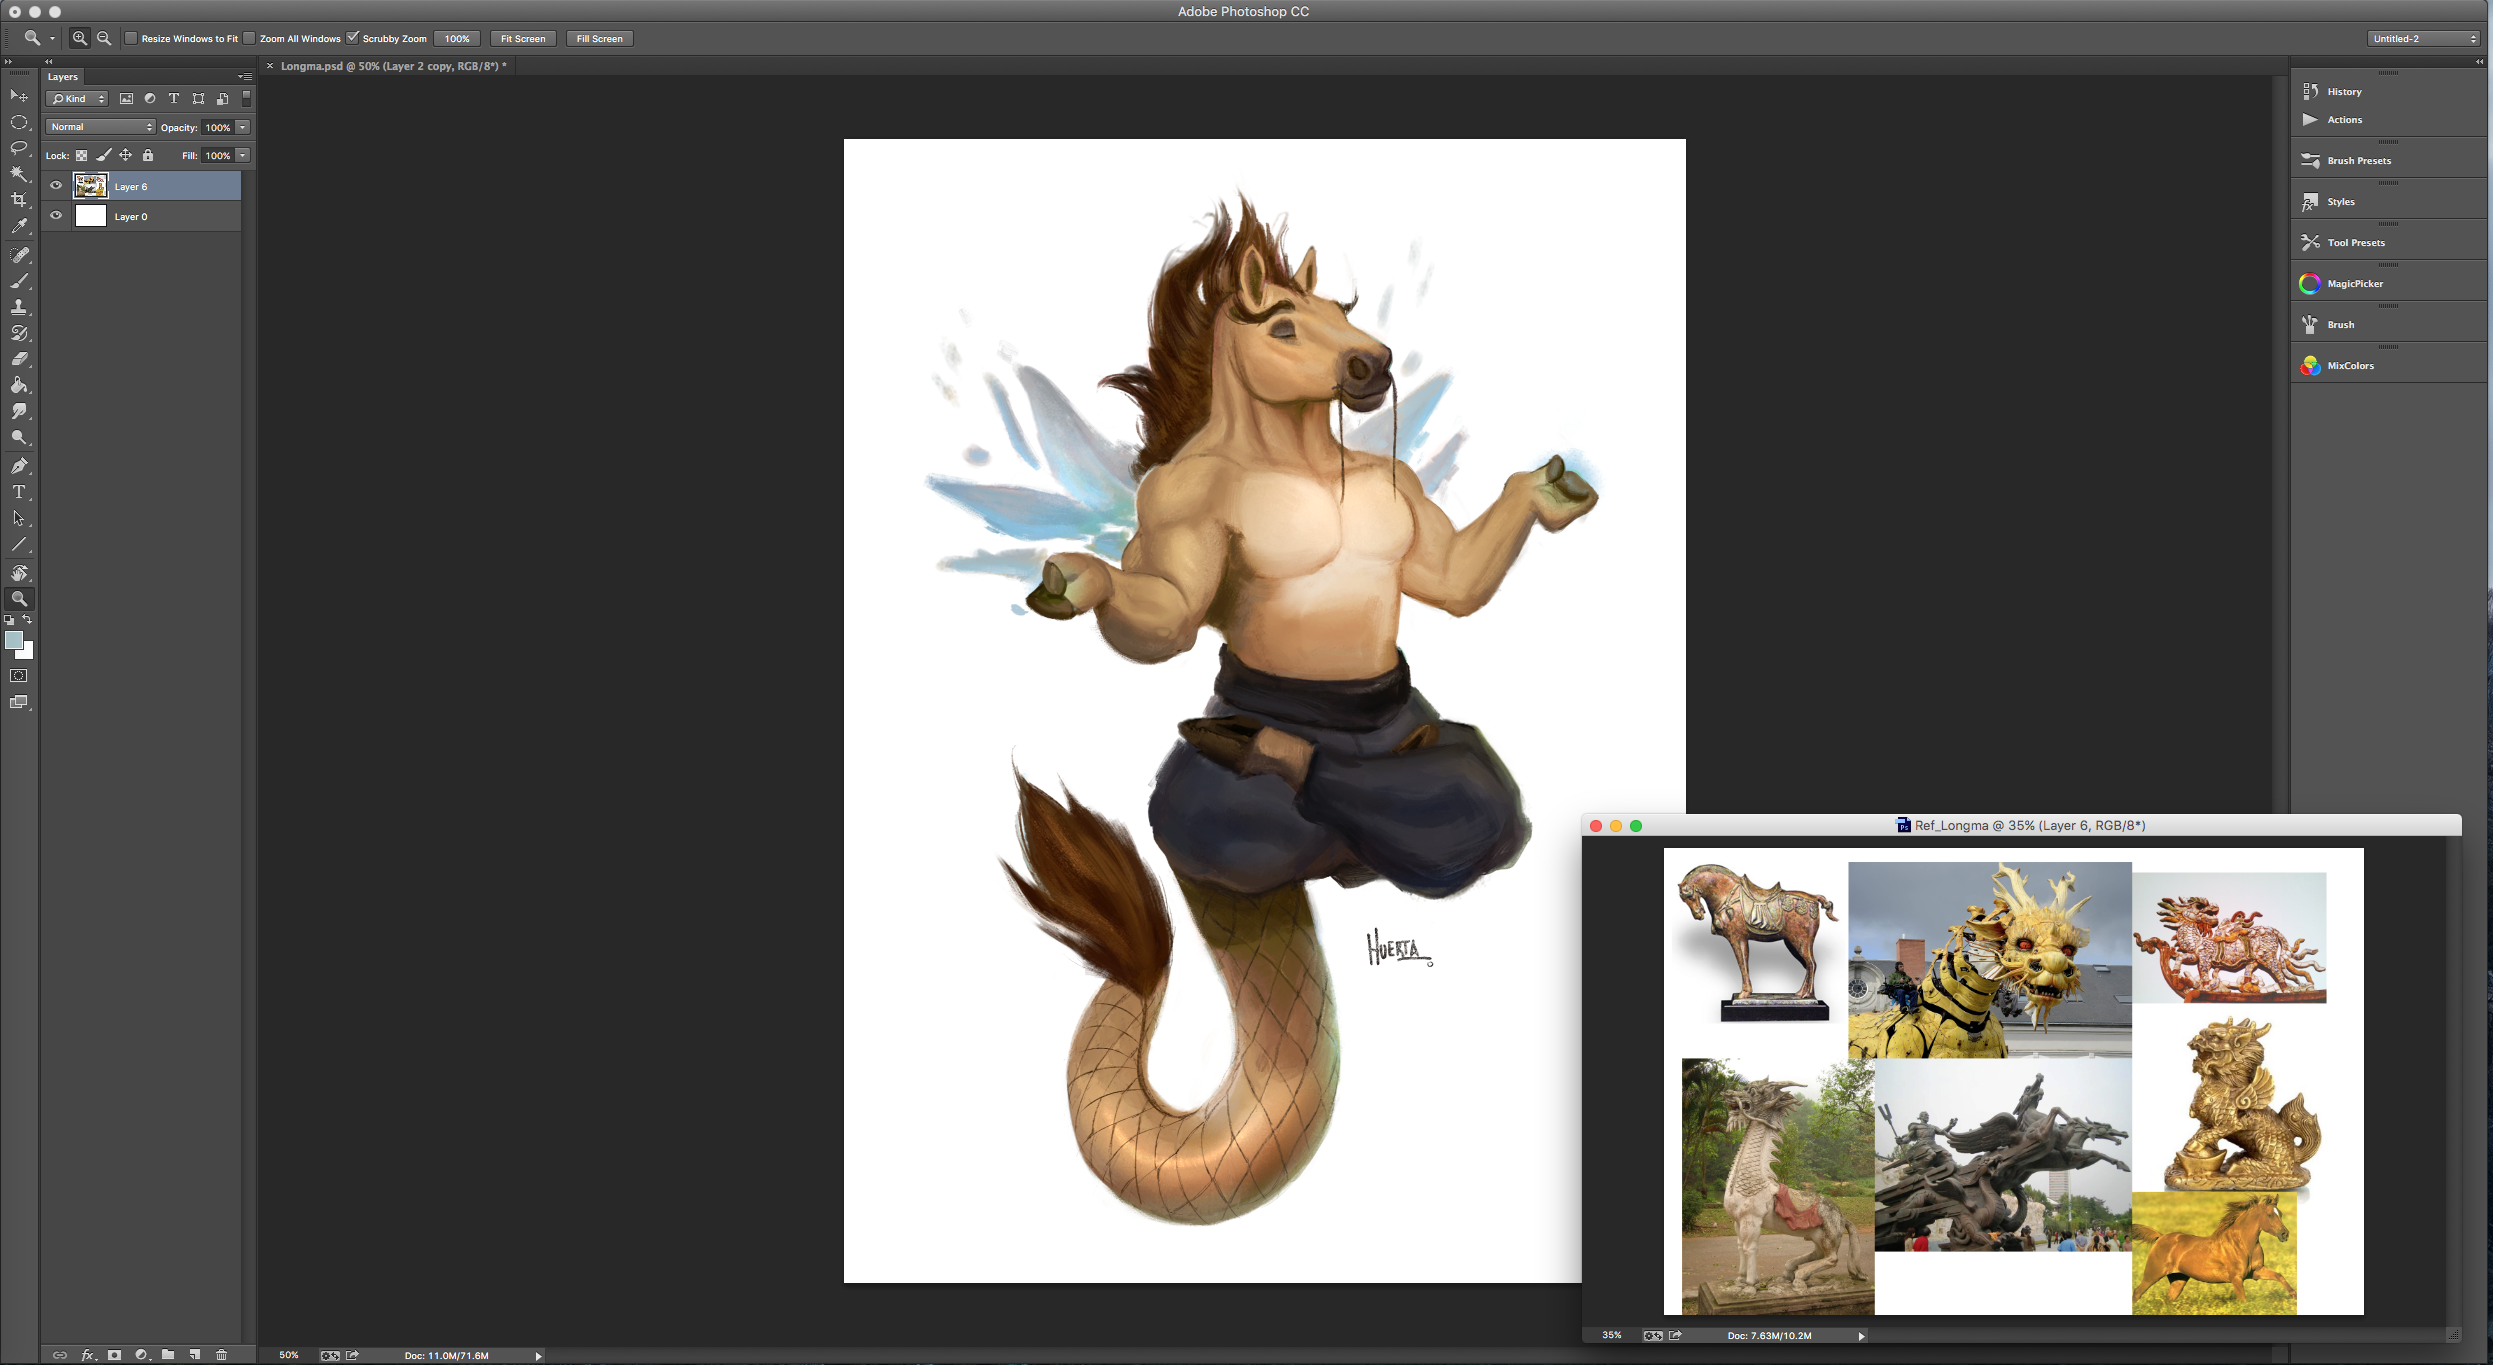Pick the Clone Stamp tool
This screenshot has width=2493, height=1365.
[19, 307]
